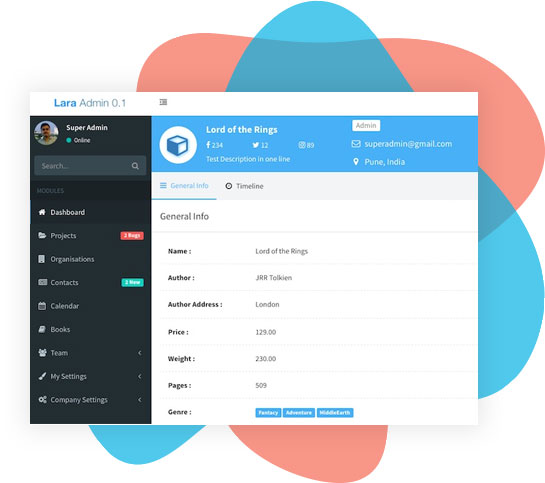This screenshot has height=483, width=545.
Task: Open the Super Admin profile avatar
Action: [46, 133]
